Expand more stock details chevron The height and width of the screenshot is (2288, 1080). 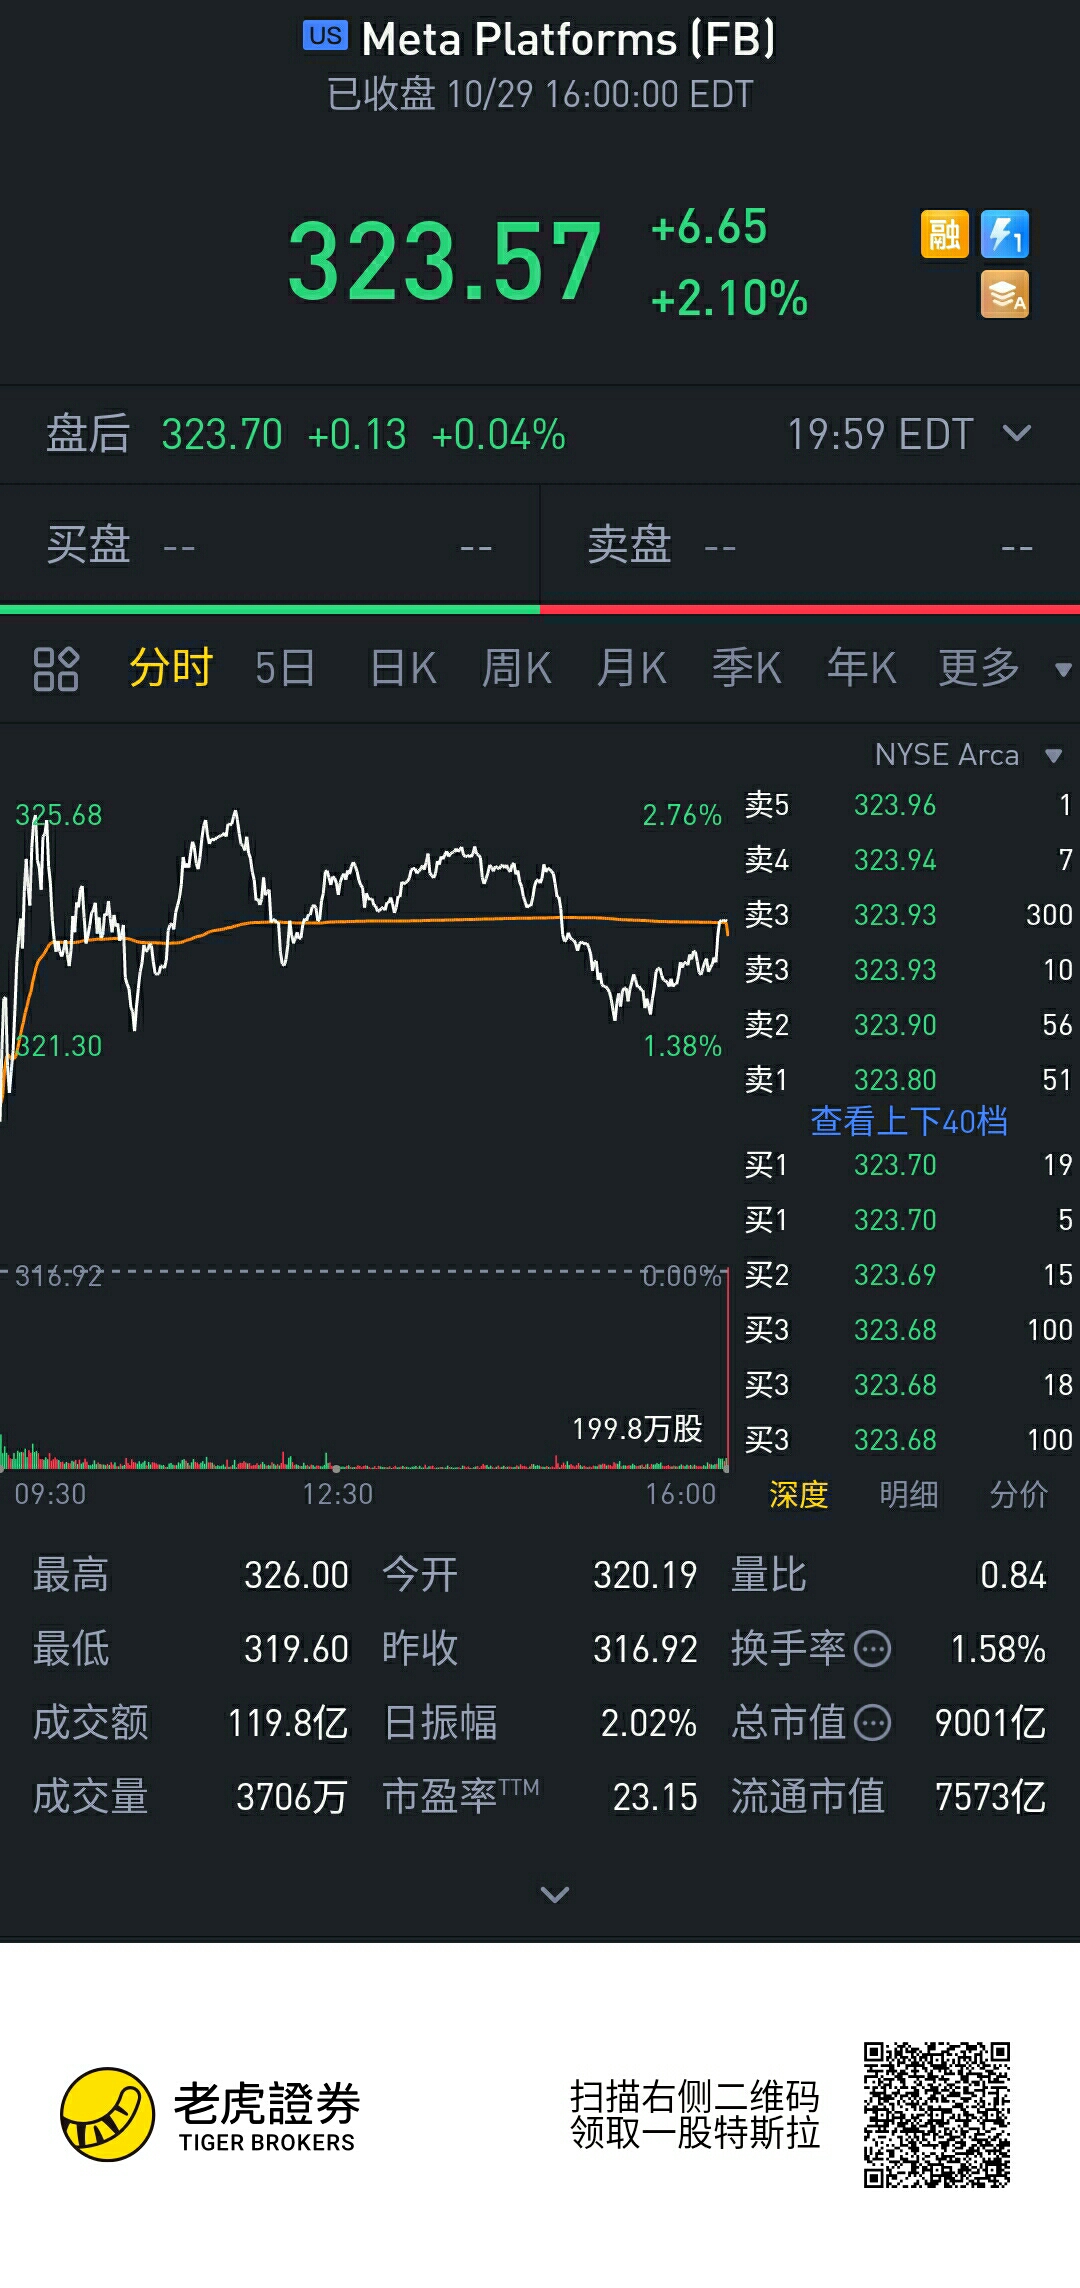tap(554, 1893)
